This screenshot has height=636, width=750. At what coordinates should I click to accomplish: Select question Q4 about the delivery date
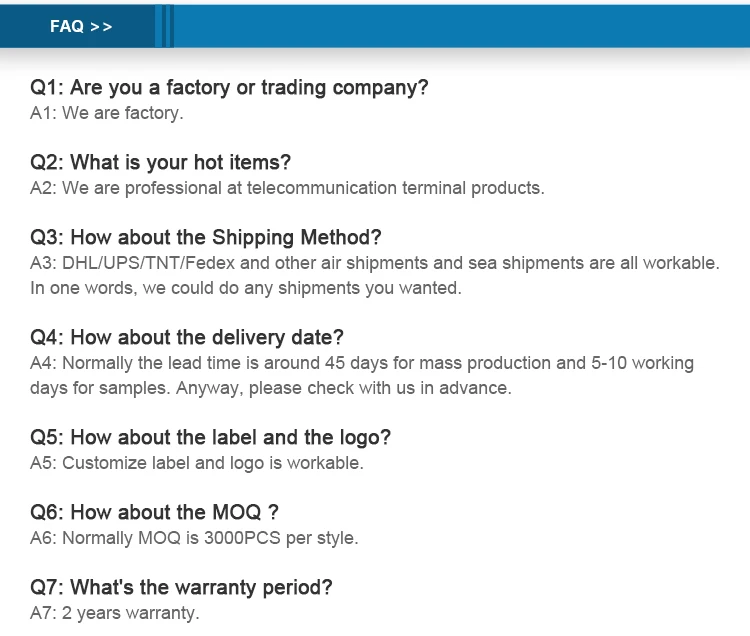(187, 337)
